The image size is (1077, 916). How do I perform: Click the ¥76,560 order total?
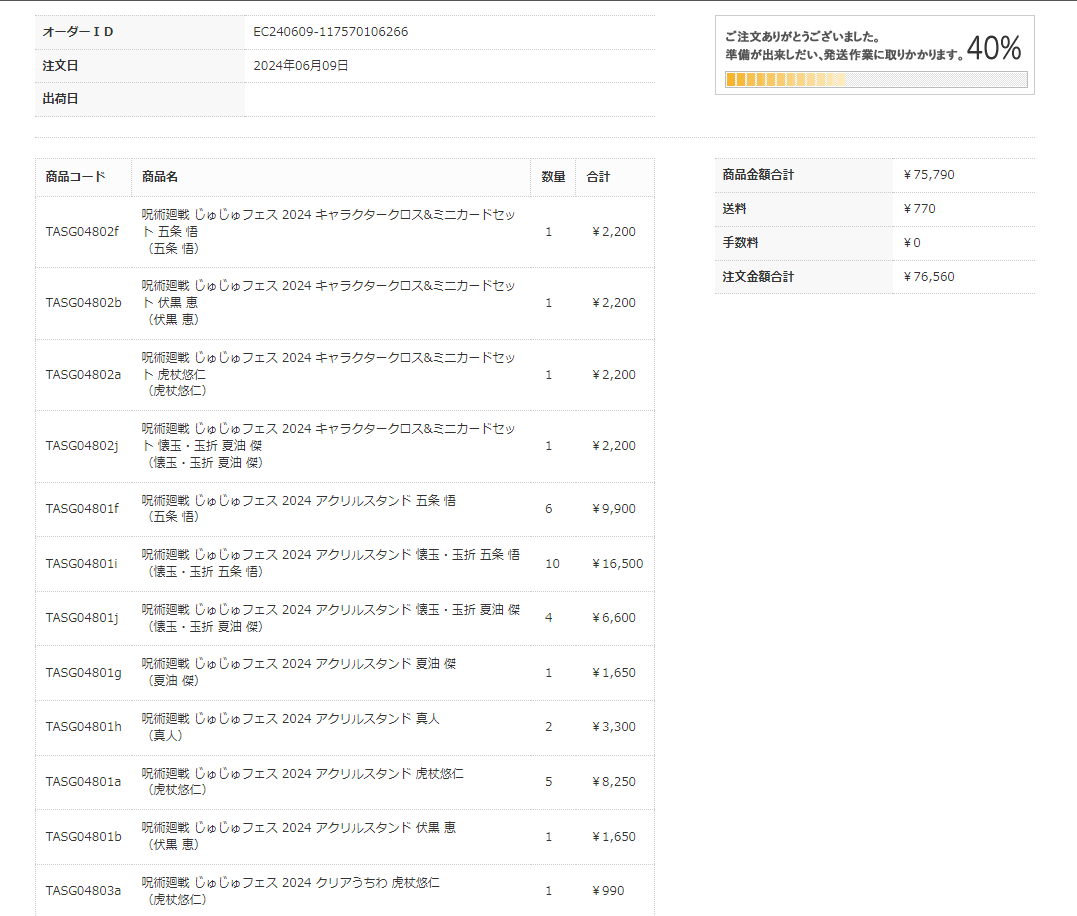929,277
